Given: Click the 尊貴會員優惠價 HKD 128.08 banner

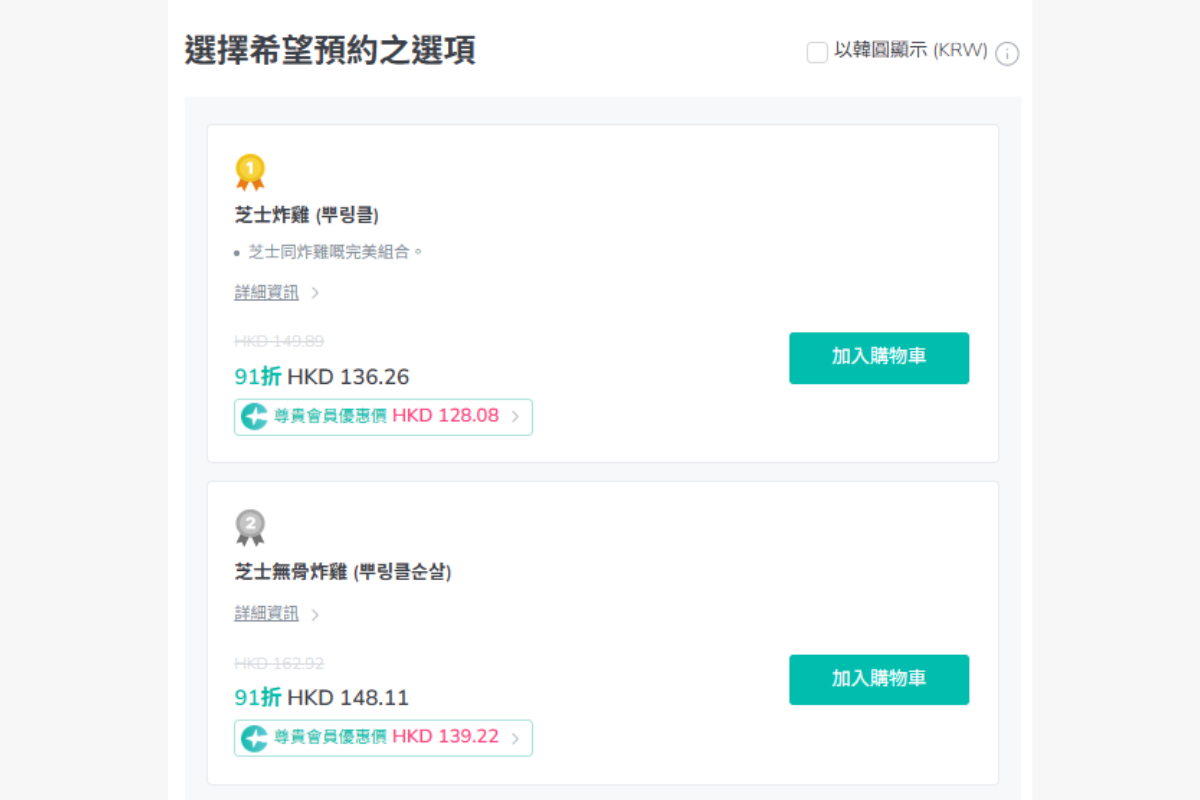Looking at the screenshot, I should tap(384, 417).
